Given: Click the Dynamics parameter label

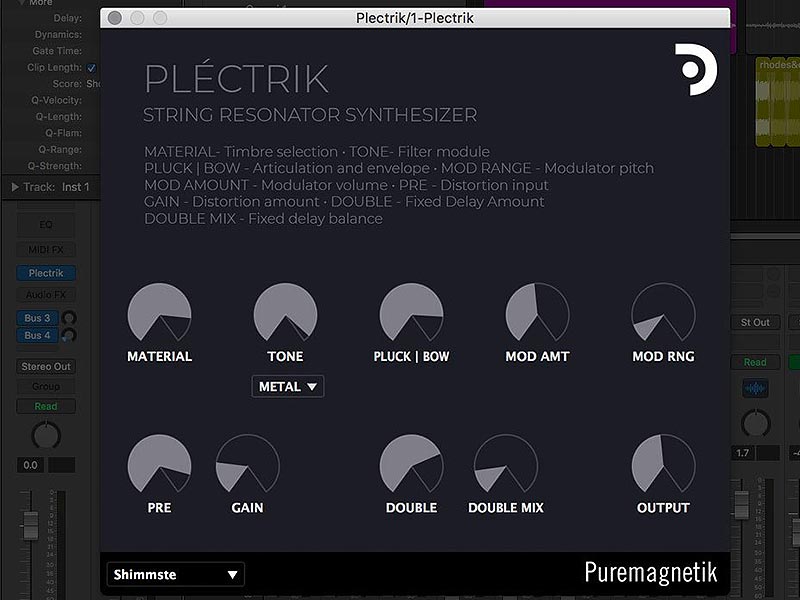Looking at the screenshot, I should [58, 34].
